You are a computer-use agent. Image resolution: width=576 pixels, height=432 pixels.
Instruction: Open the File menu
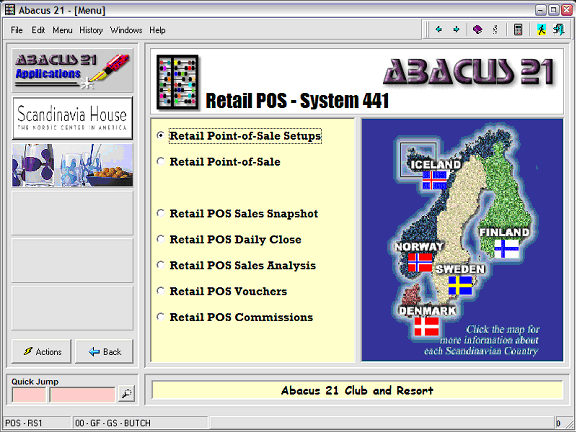pos(17,30)
